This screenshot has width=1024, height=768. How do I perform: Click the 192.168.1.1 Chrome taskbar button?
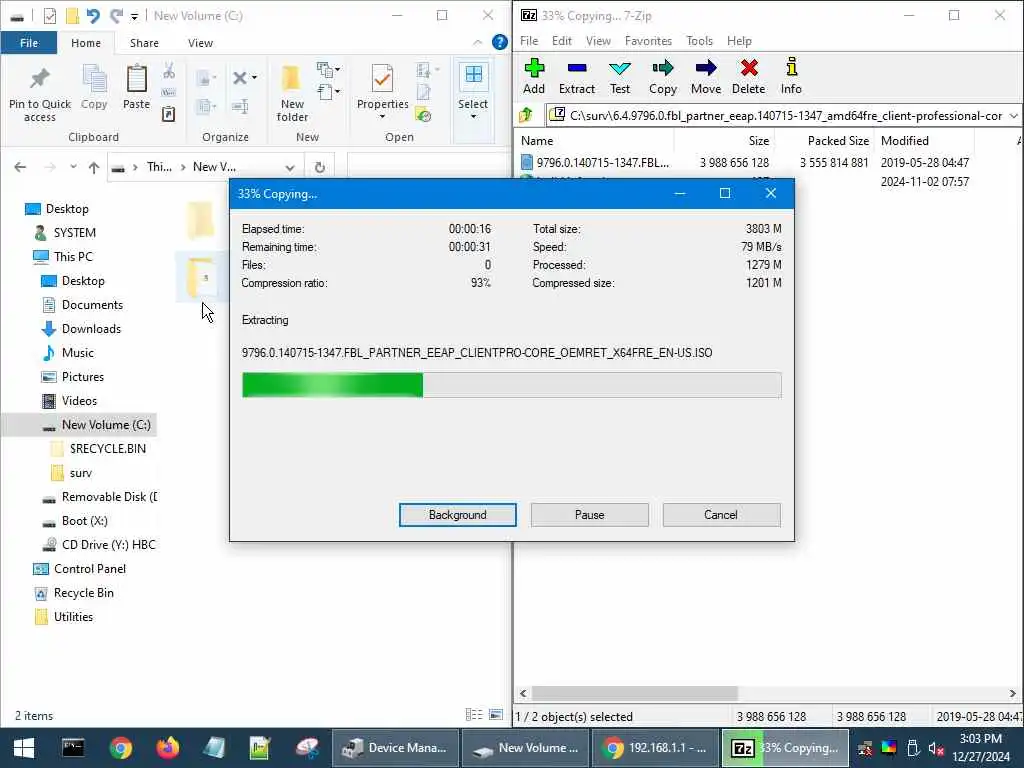coord(655,748)
